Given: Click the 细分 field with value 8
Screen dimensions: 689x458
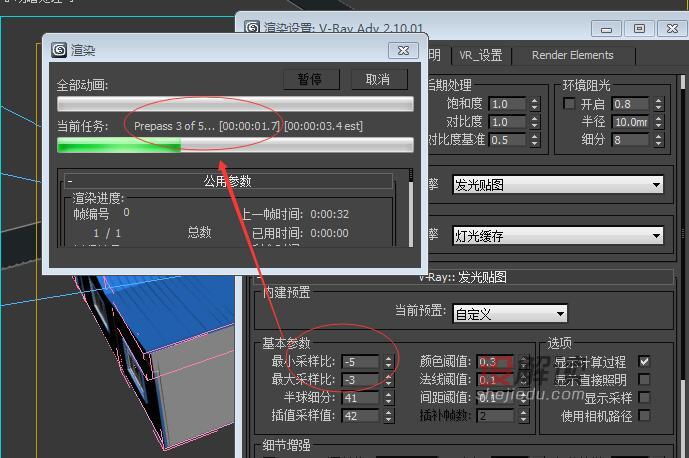Looking at the screenshot, I should click(631, 140).
